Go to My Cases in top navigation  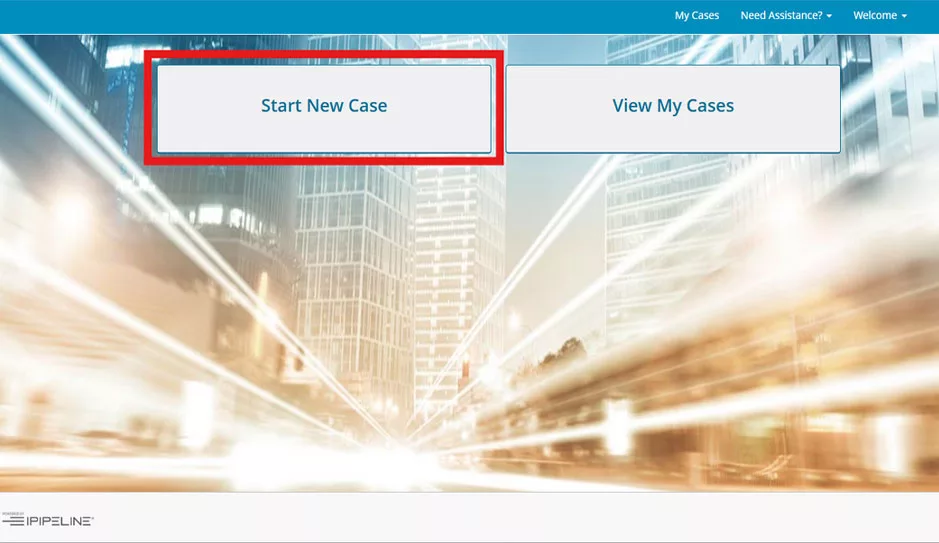click(x=696, y=16)
